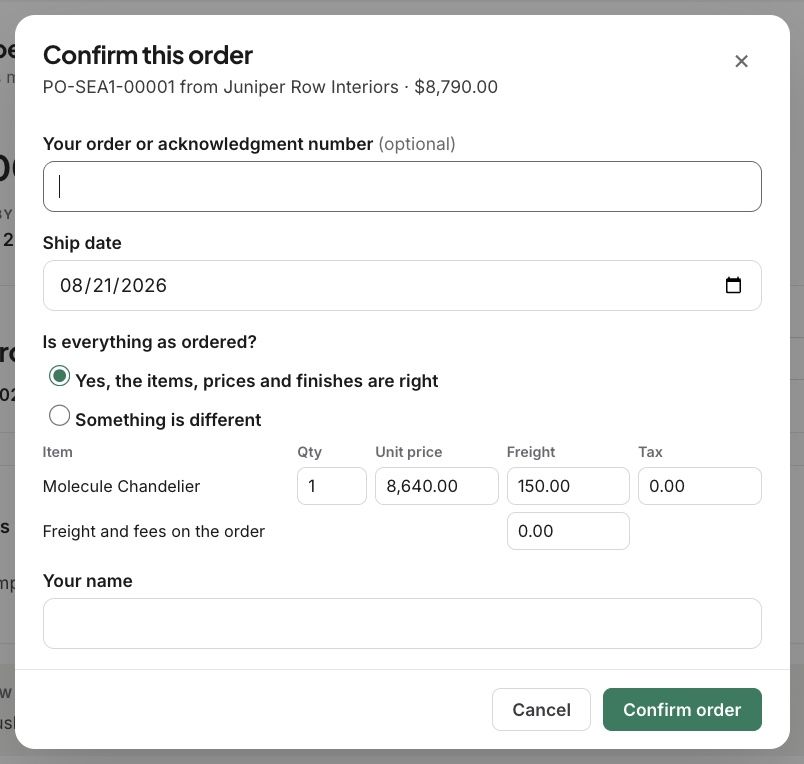The height and width of the screenshot is (764, 804).
Task: Edit Molecule Chandelier unit price 8,640.00
Action: 436,486
